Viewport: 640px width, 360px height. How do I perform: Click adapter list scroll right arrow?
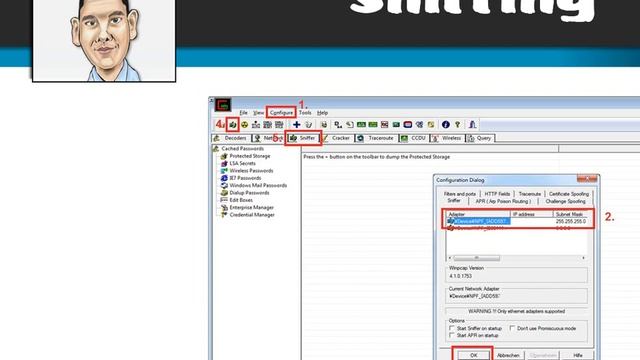[x=584, y=258]
